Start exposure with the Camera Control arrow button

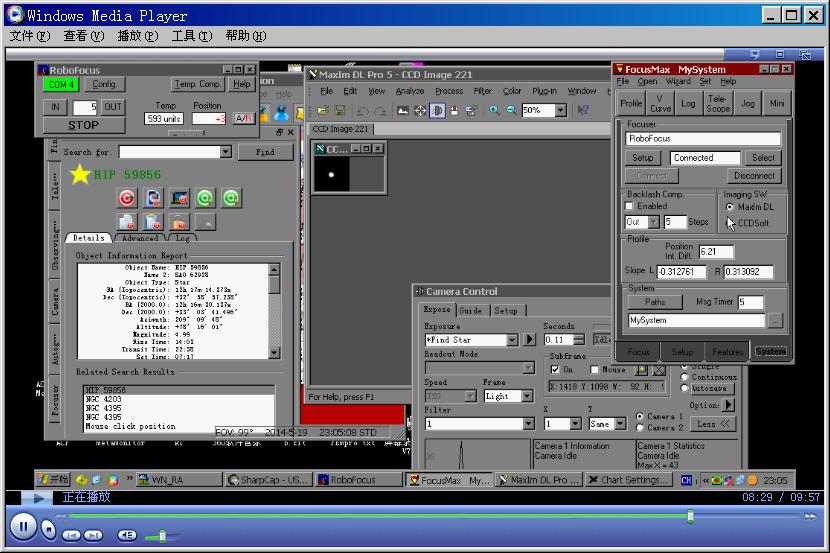point(529,339)
